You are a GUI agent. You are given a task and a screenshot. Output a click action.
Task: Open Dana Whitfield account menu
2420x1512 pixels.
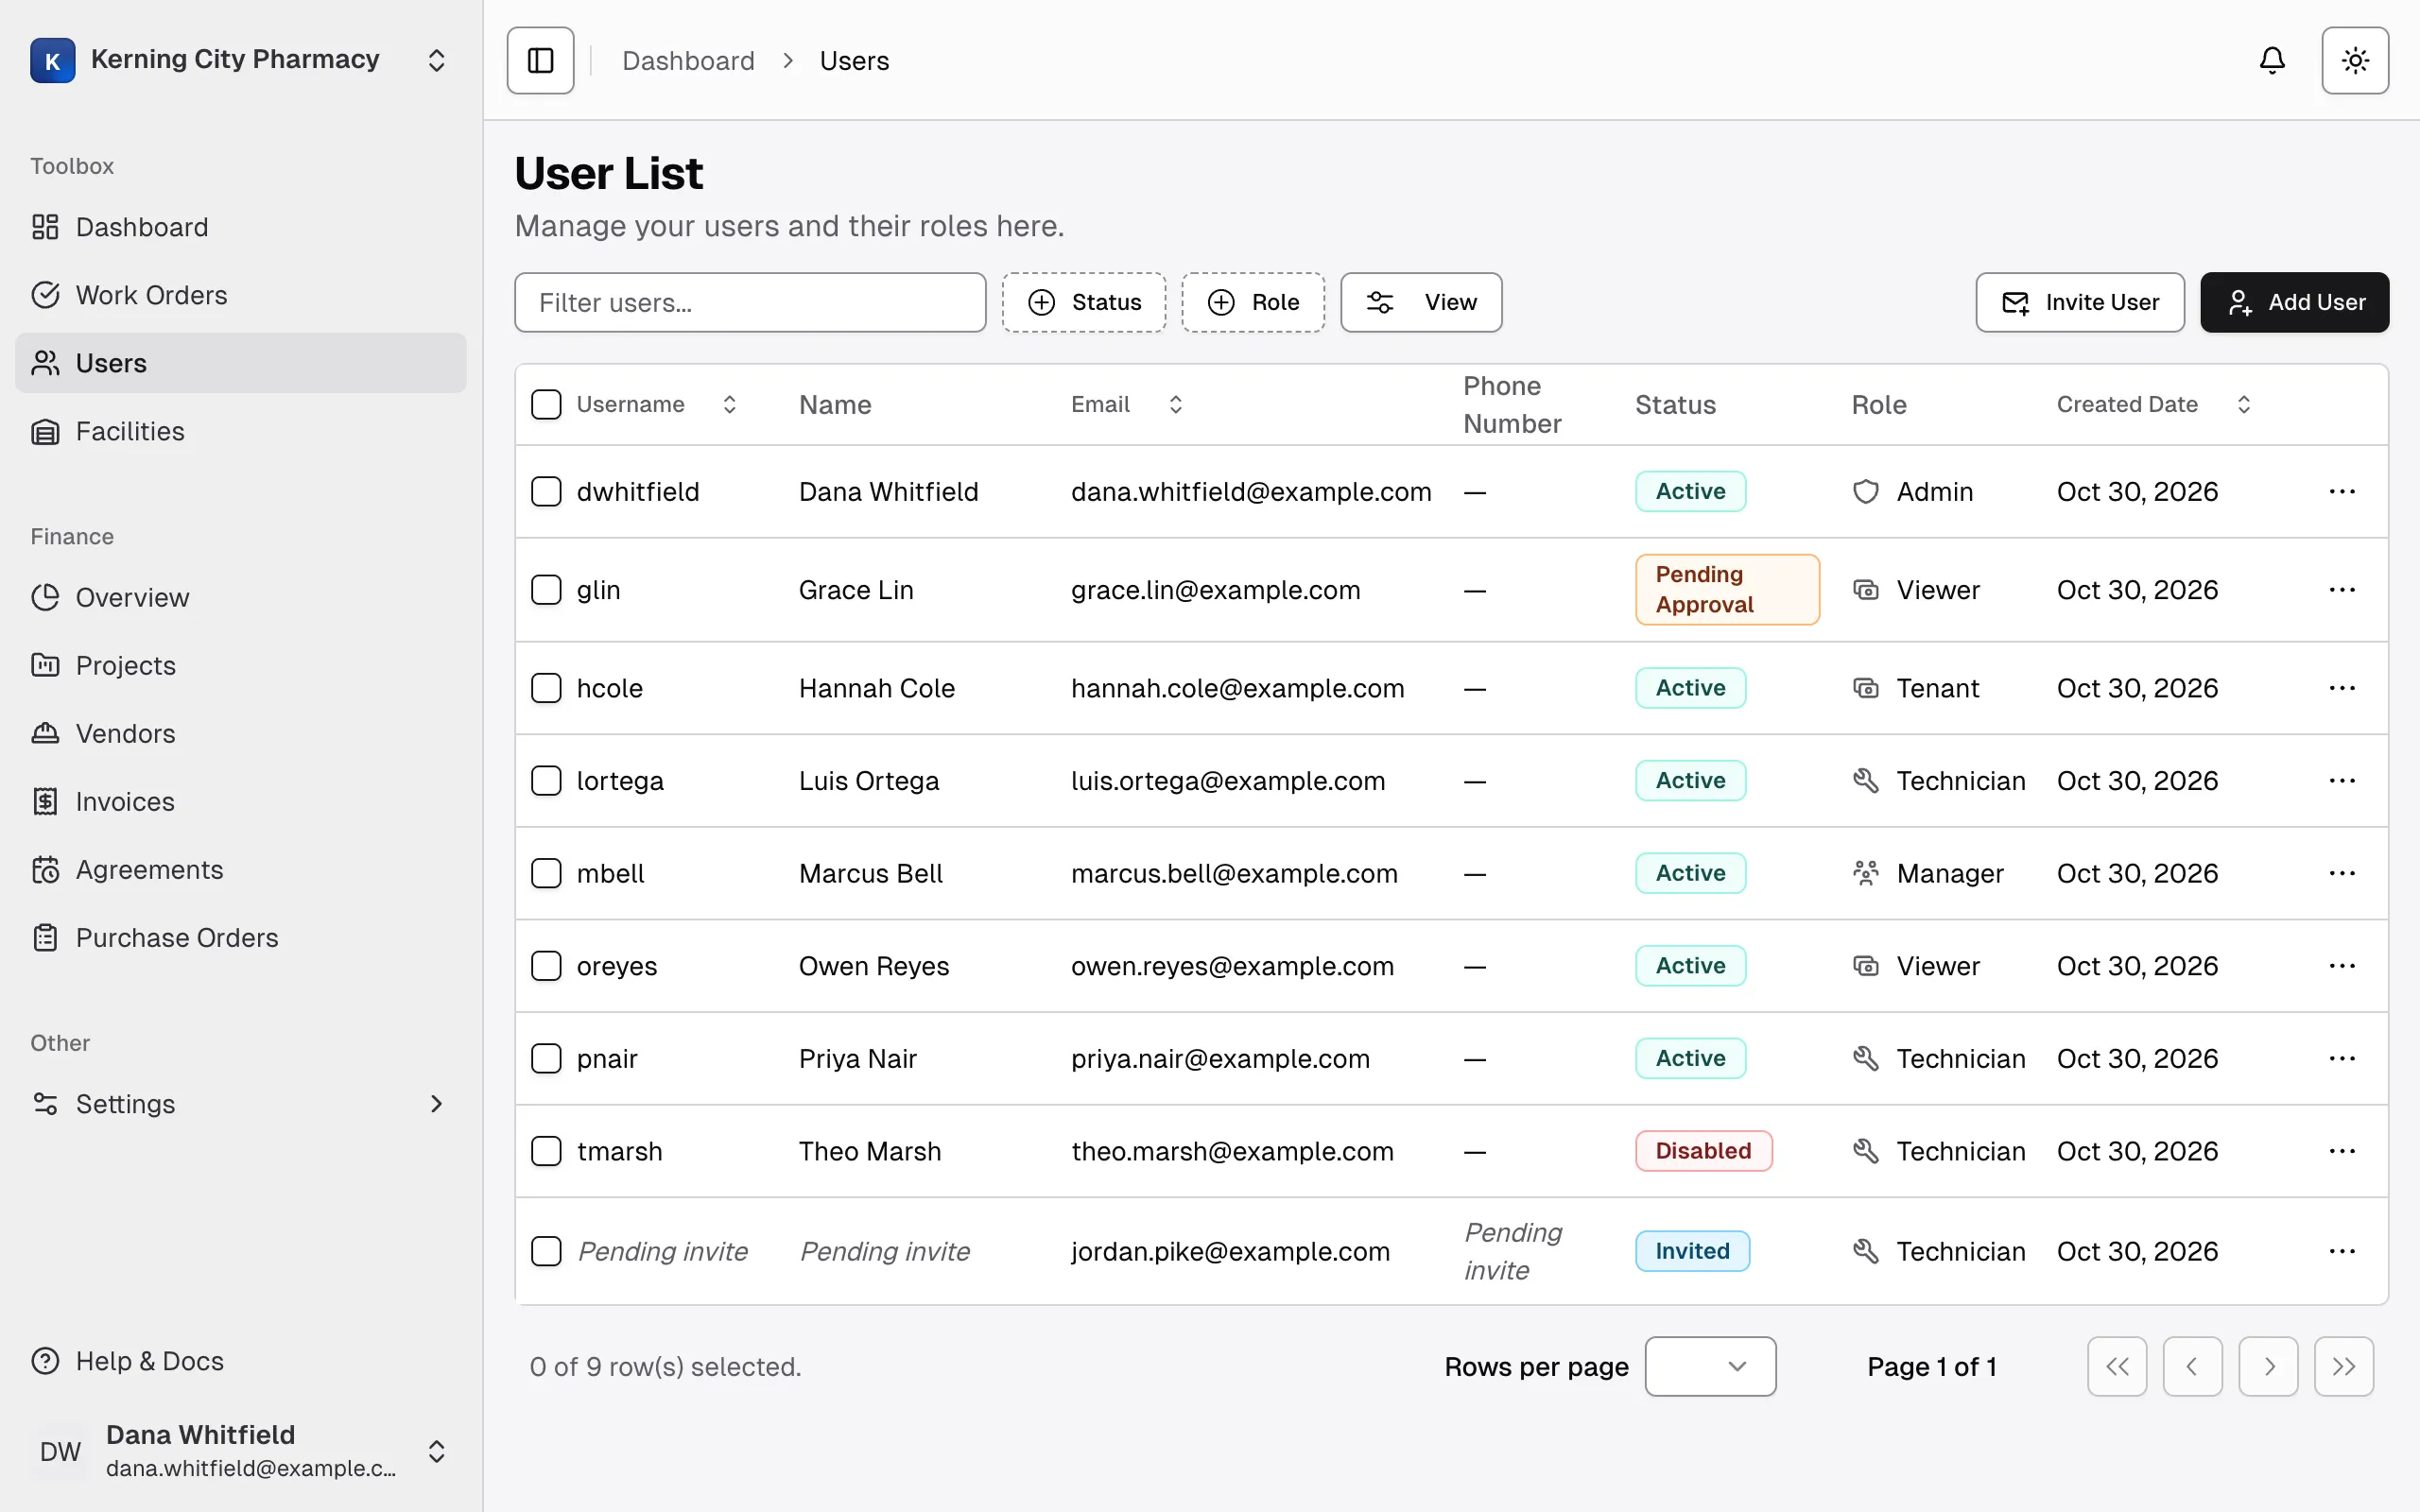point(240,1451)
